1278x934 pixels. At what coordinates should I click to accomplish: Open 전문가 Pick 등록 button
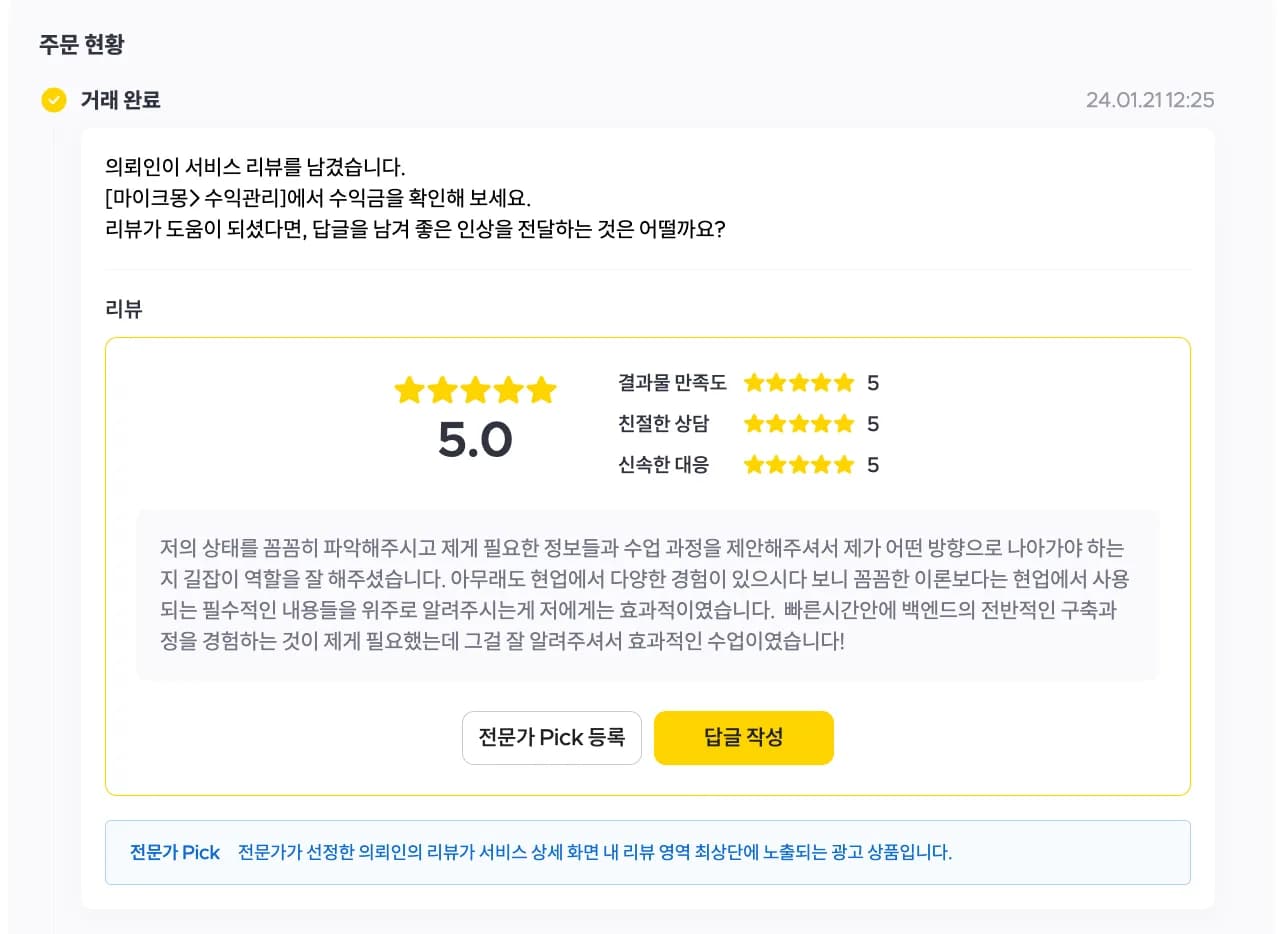coord(552,738)
